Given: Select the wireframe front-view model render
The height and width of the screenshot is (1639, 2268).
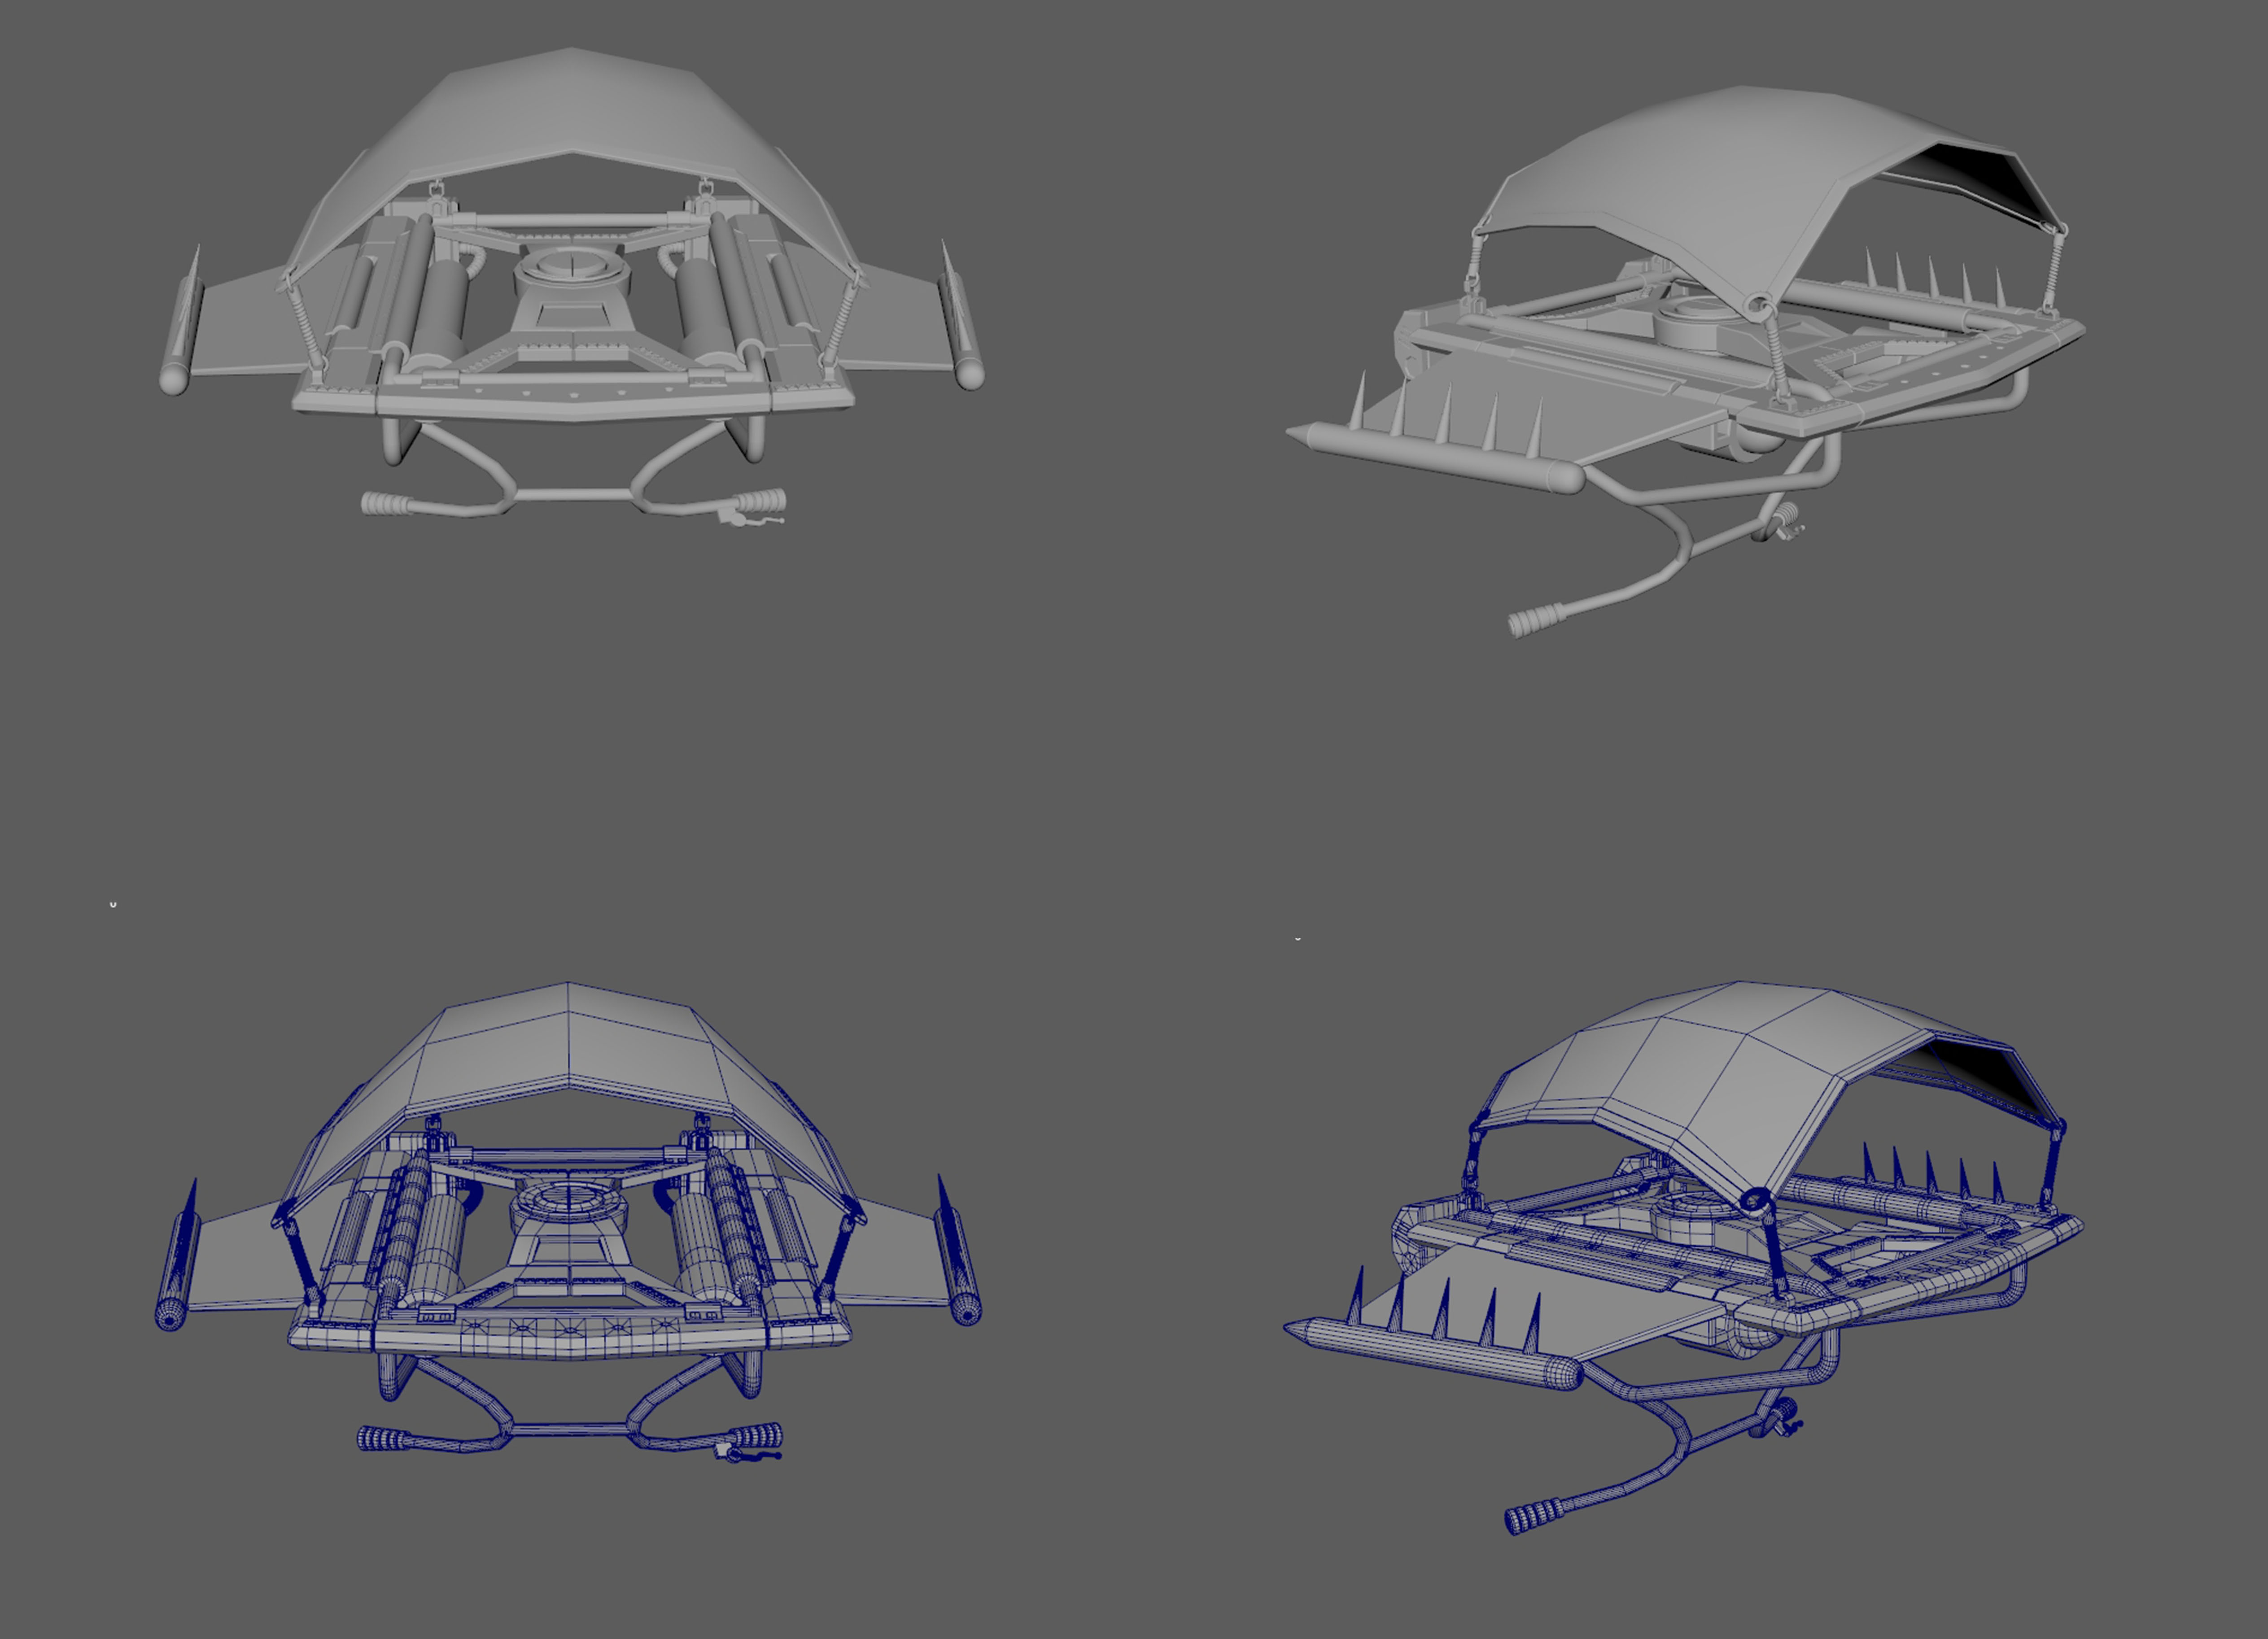Looking at the screenshot, I should 568,1222.
